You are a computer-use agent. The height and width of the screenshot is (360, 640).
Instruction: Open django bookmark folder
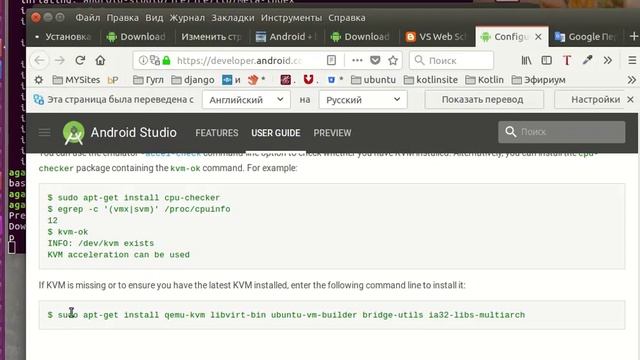193,80
